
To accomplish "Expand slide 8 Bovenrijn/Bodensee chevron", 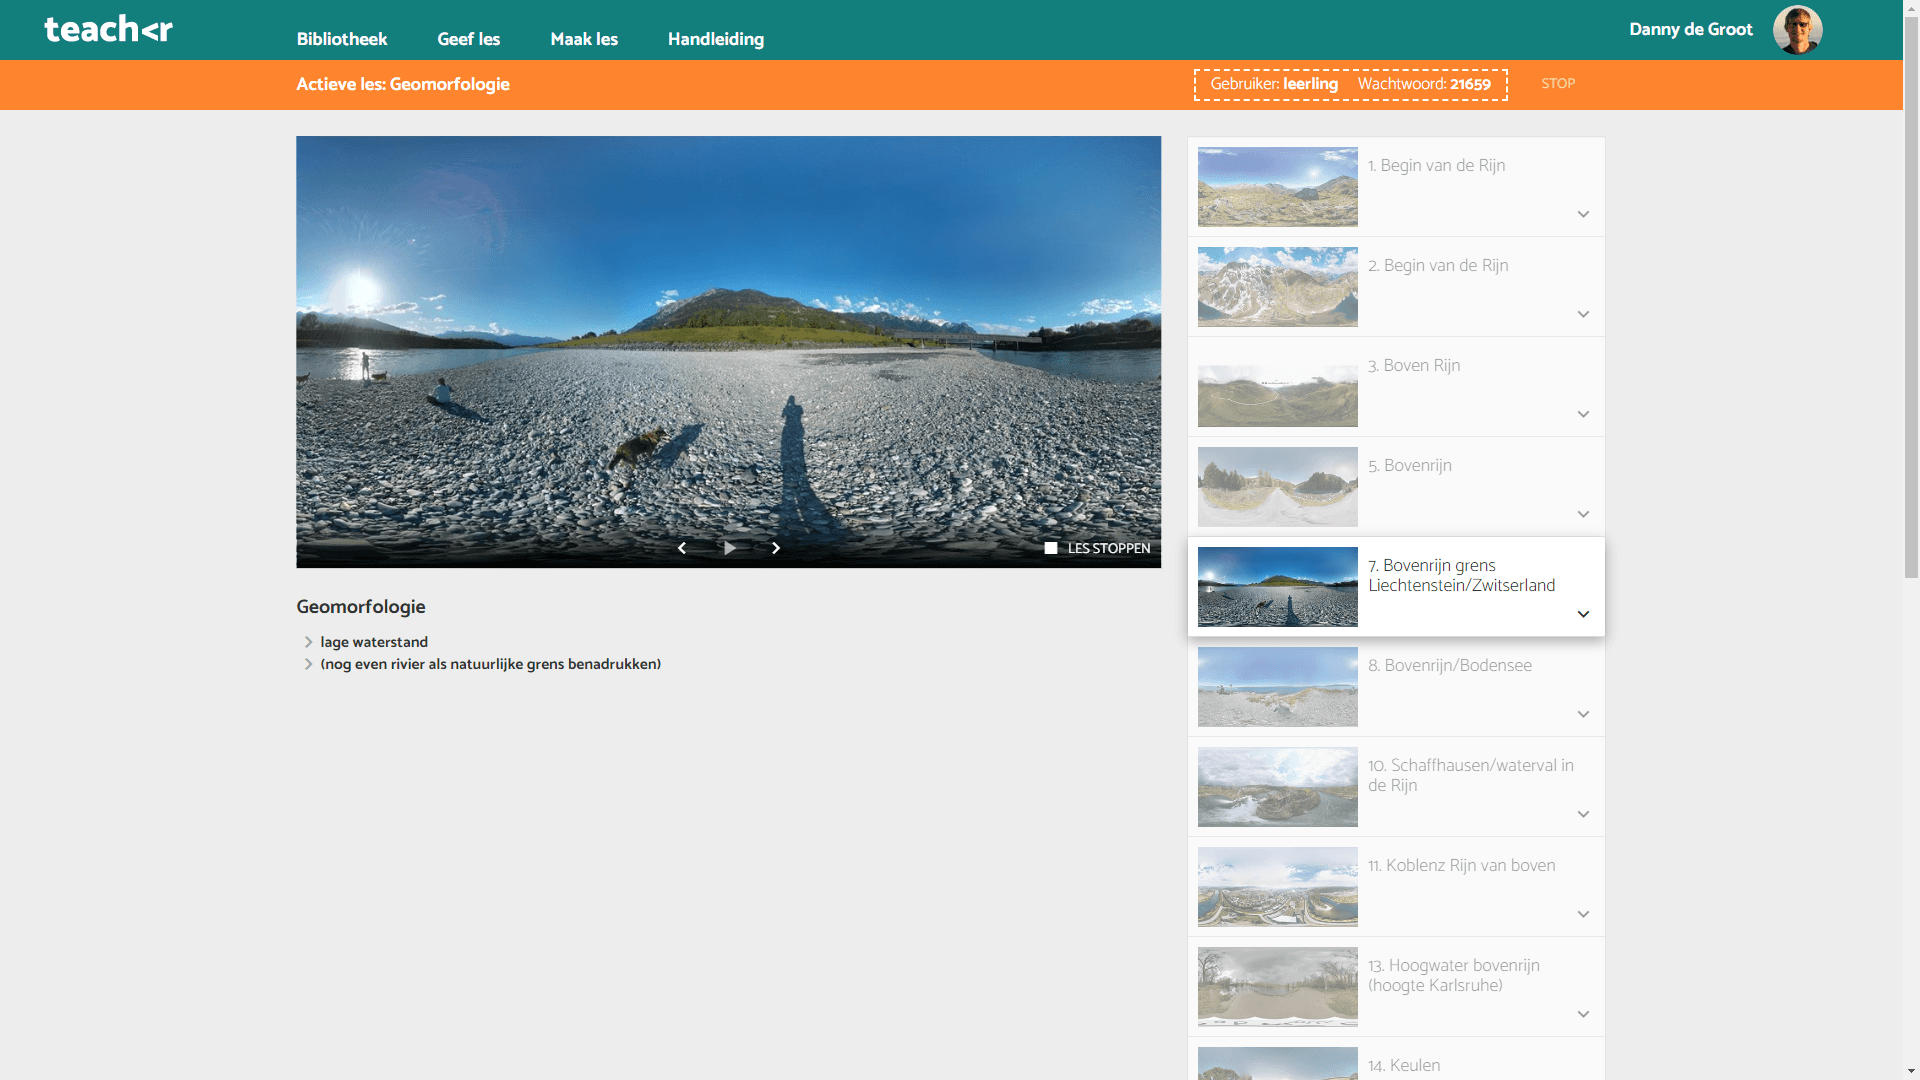I will [1583, 714].
